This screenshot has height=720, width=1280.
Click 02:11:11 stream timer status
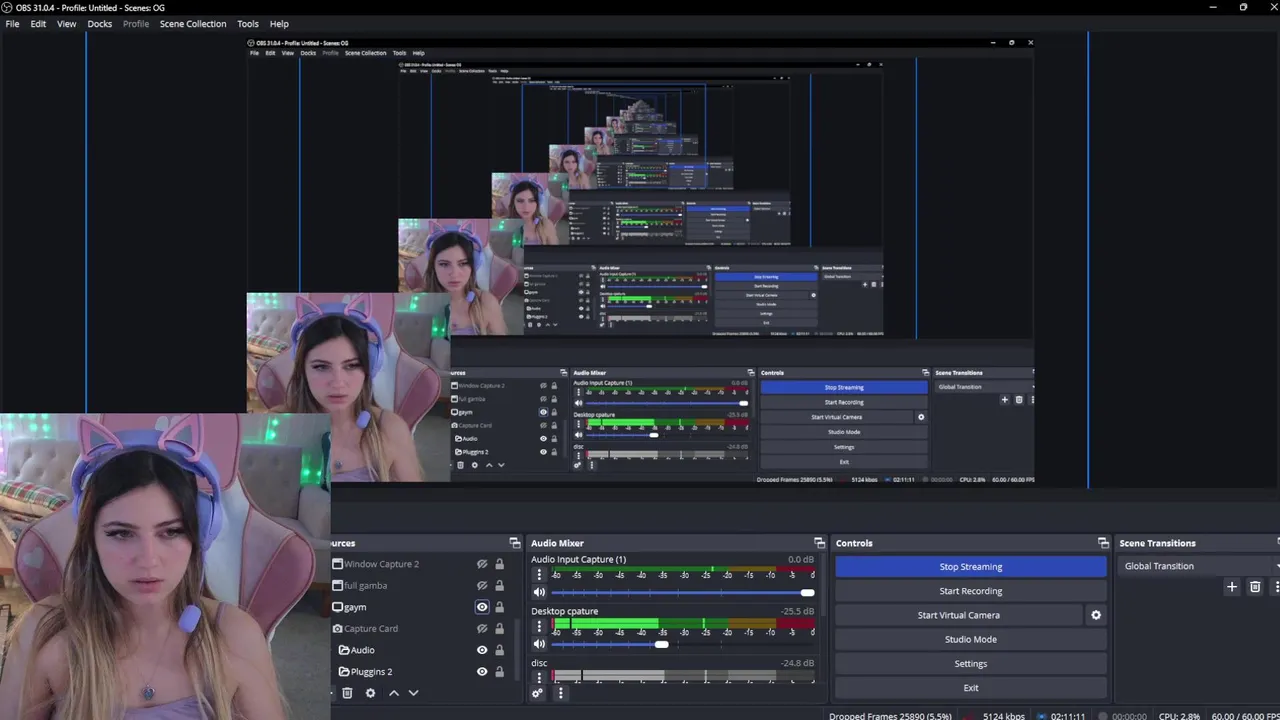click(x=1068, y=716)
